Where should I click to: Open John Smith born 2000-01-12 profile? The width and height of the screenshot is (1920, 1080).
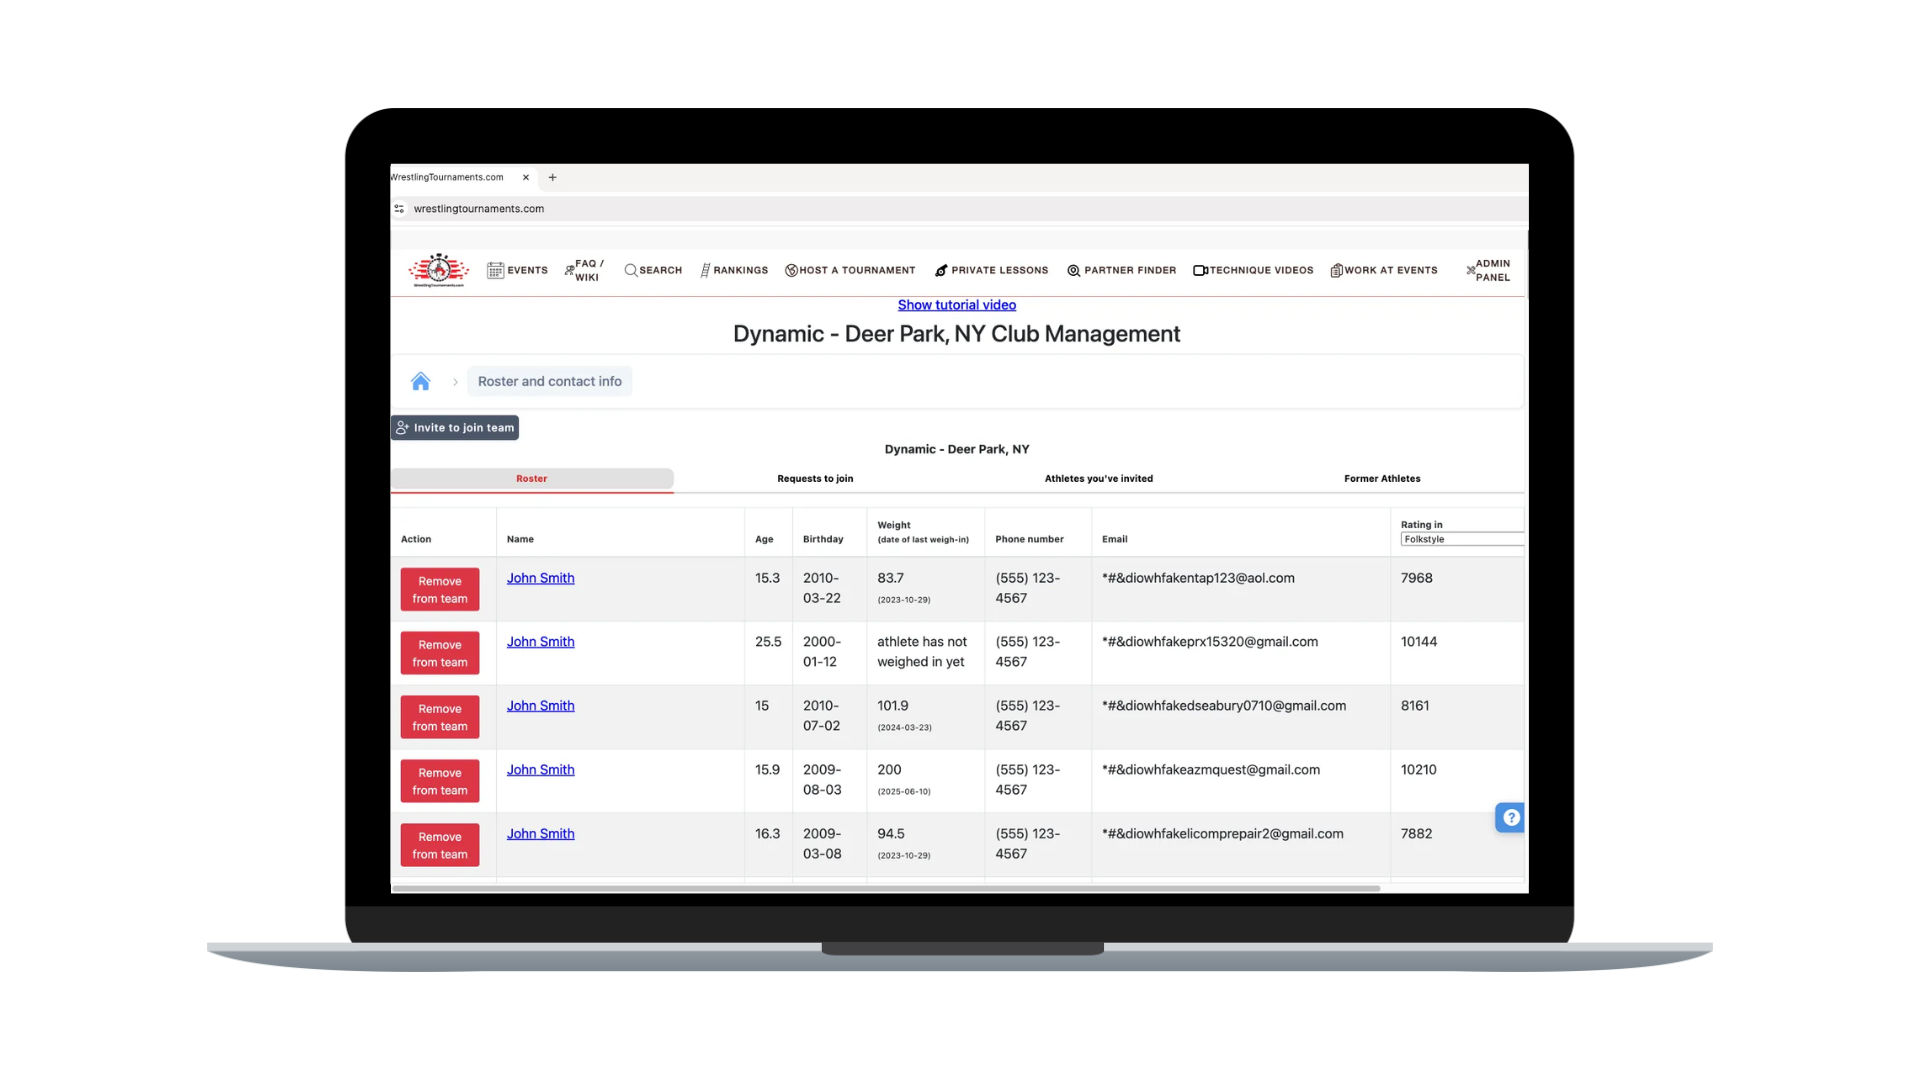[540, 642]
